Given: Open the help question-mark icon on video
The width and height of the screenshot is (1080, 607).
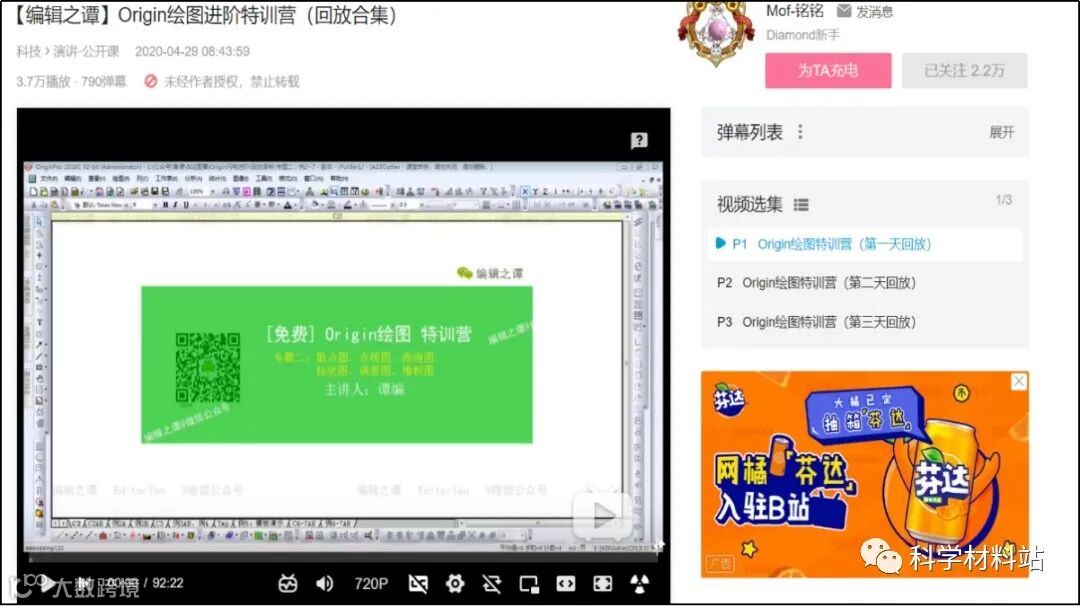Looking at the screenshot, I should point(638,141).
